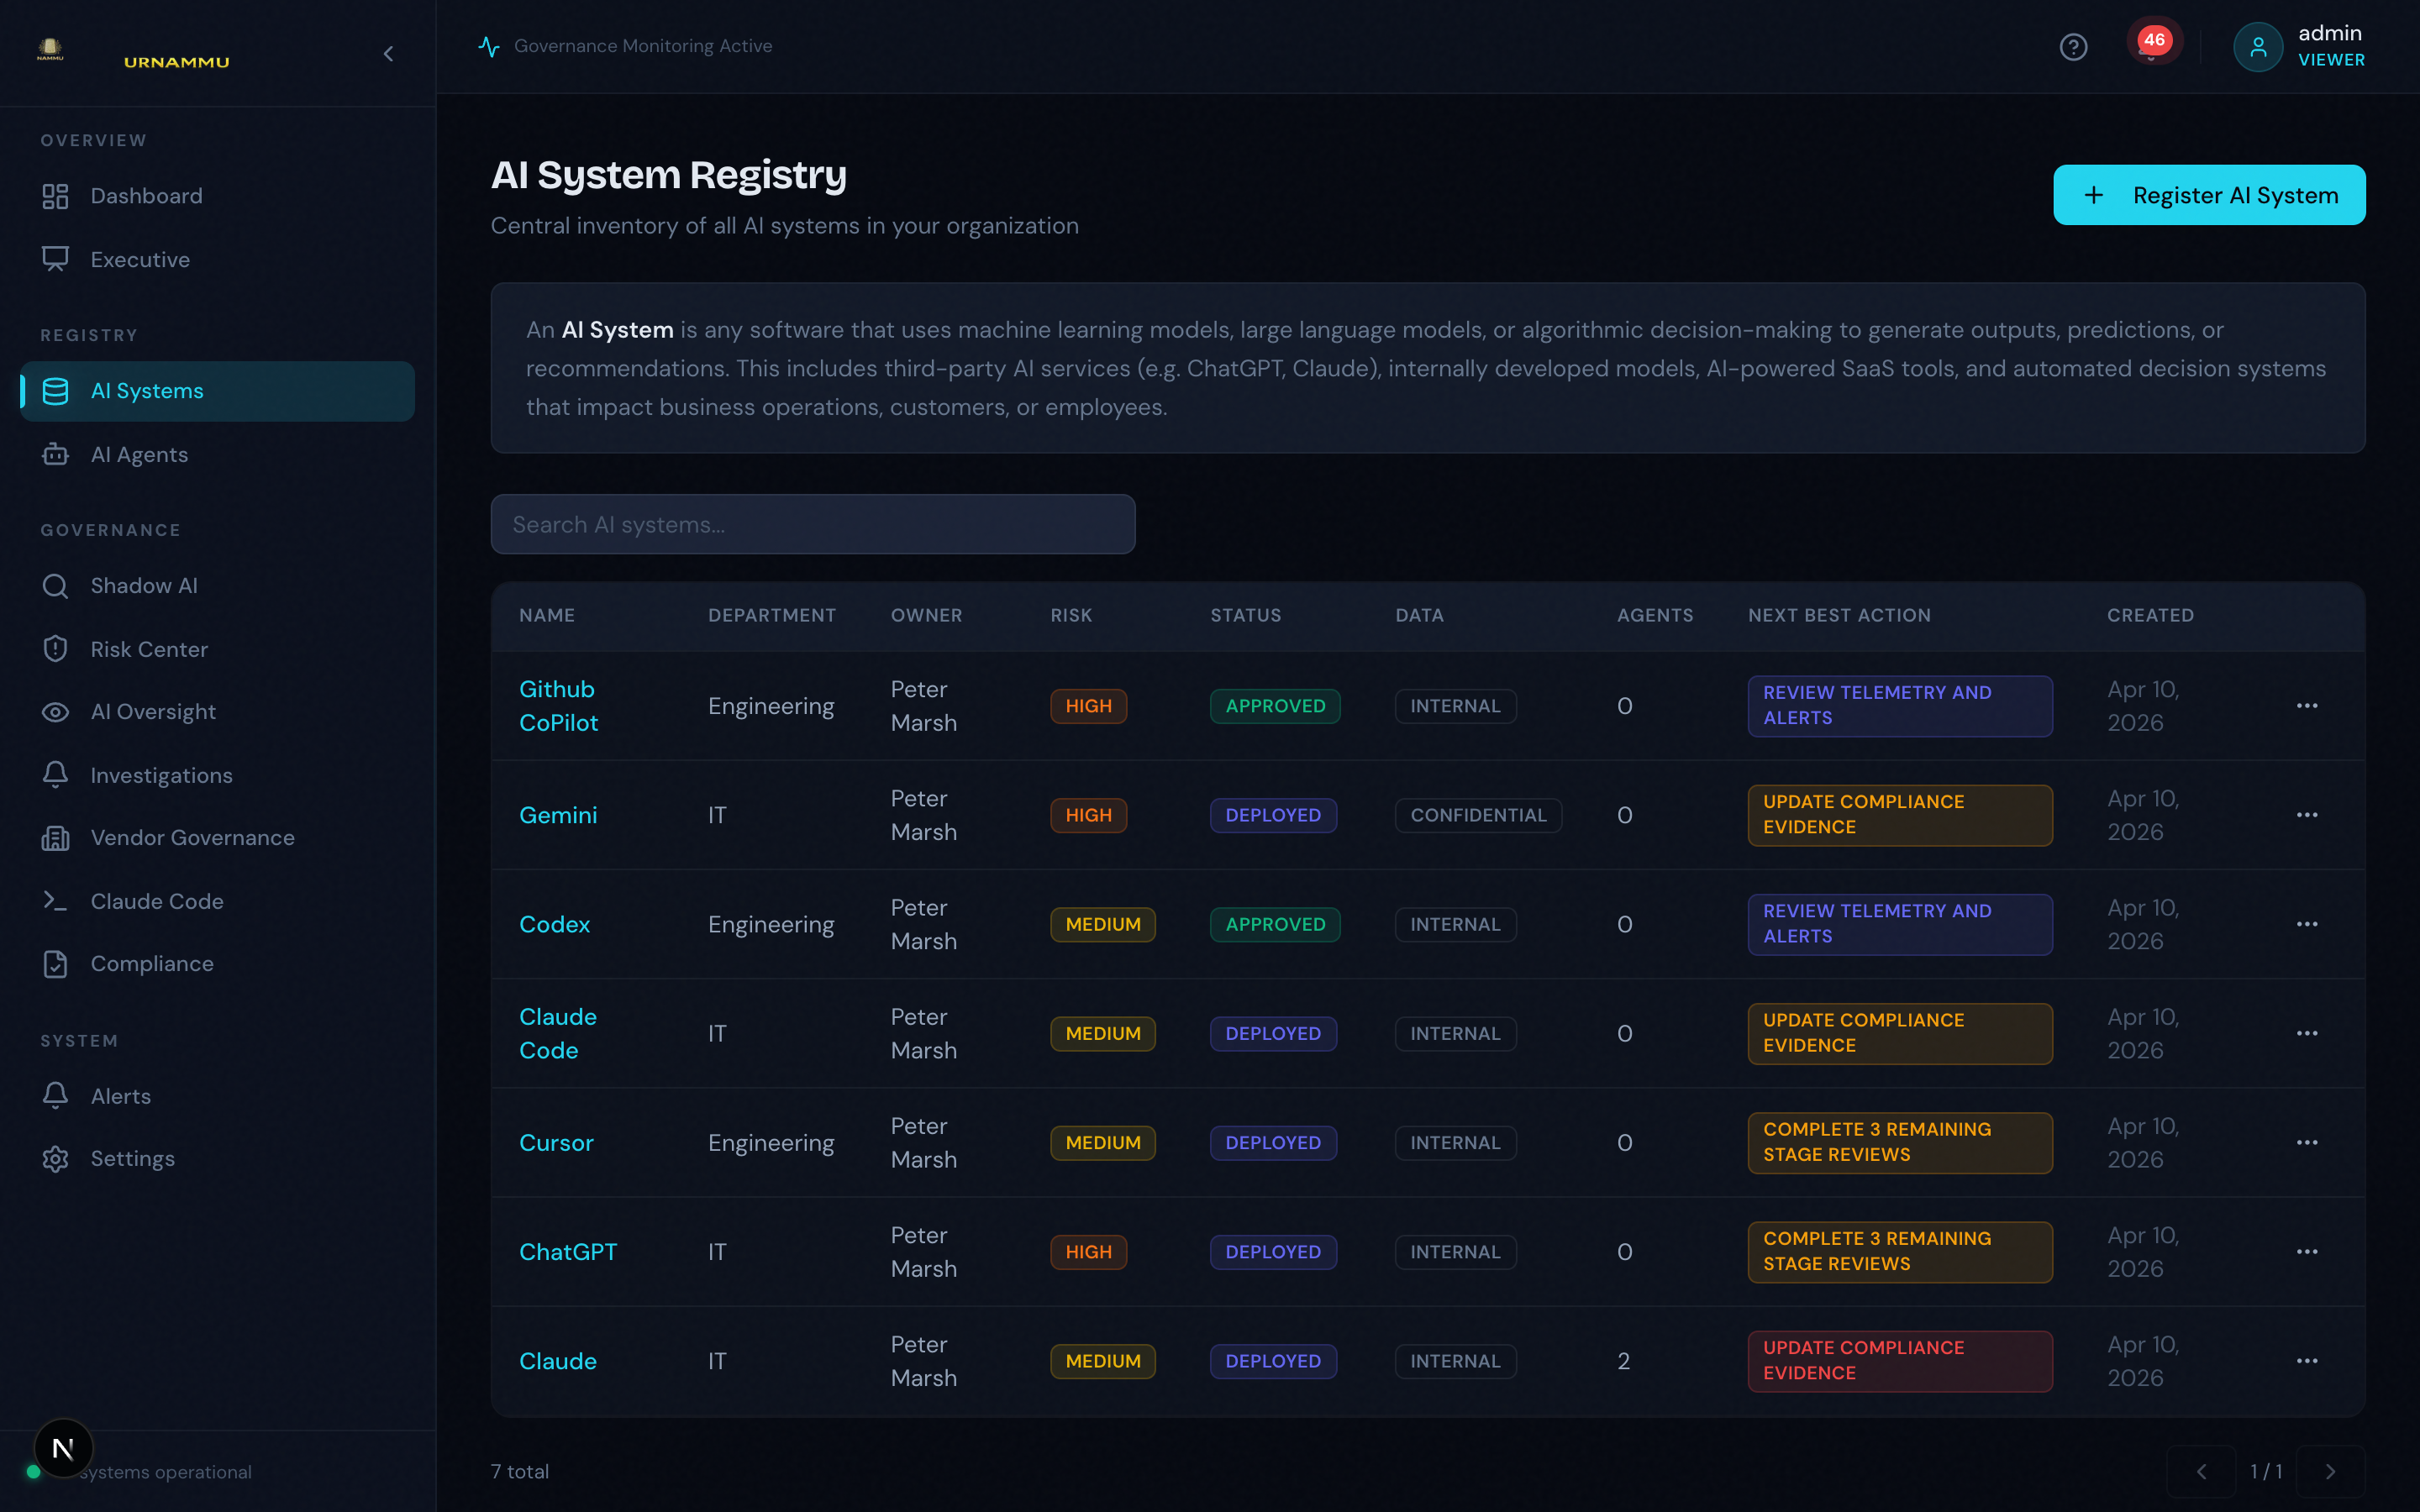Click Update Compliance Evidence for Claude

1899,1360
